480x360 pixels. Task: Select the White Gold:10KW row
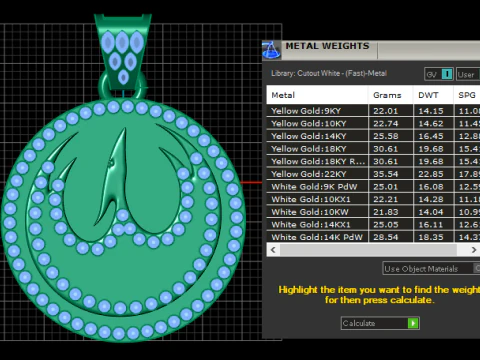[373, 212]
